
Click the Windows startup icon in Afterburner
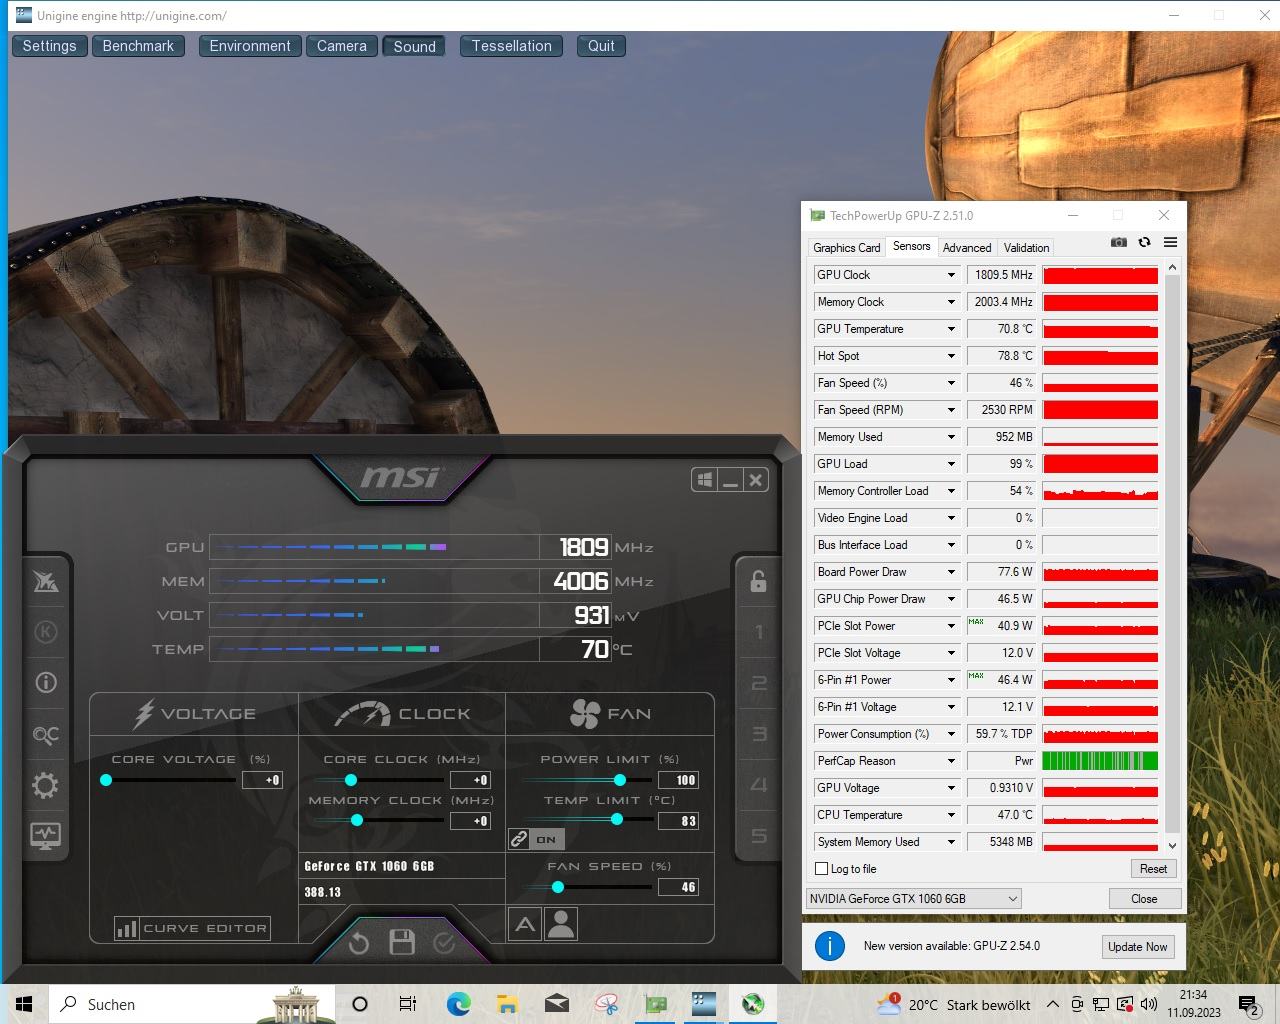click(x=705, y=480)
